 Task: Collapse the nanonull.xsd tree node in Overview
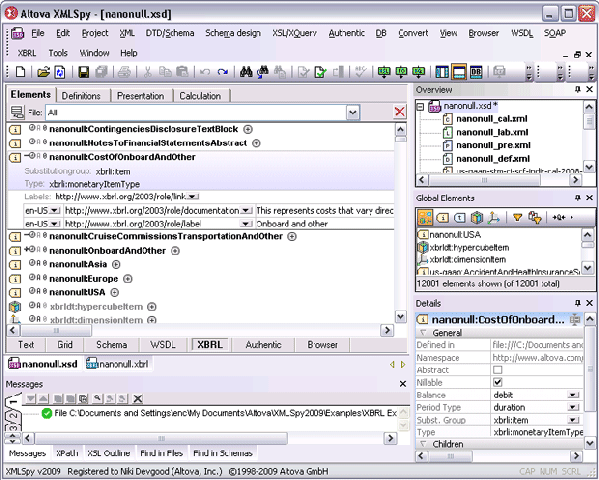point(421,107)
